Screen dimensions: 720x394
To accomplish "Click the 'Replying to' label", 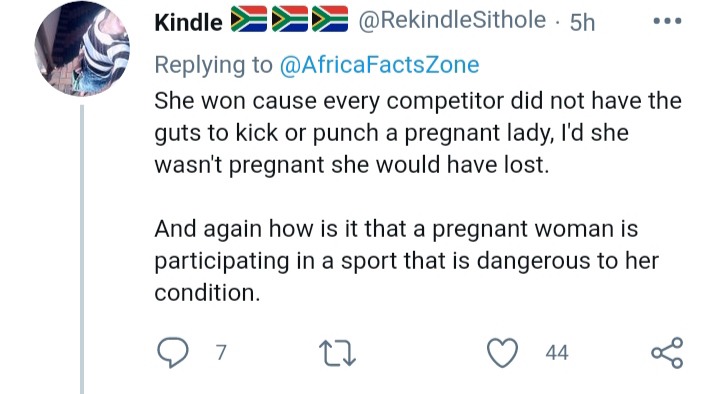I will tap(214, 65).
